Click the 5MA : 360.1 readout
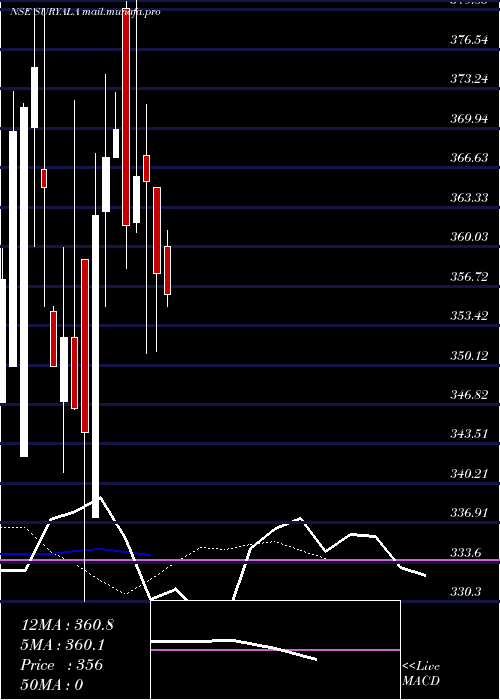Viewport: 500px width, 700px height. (62, 645)
